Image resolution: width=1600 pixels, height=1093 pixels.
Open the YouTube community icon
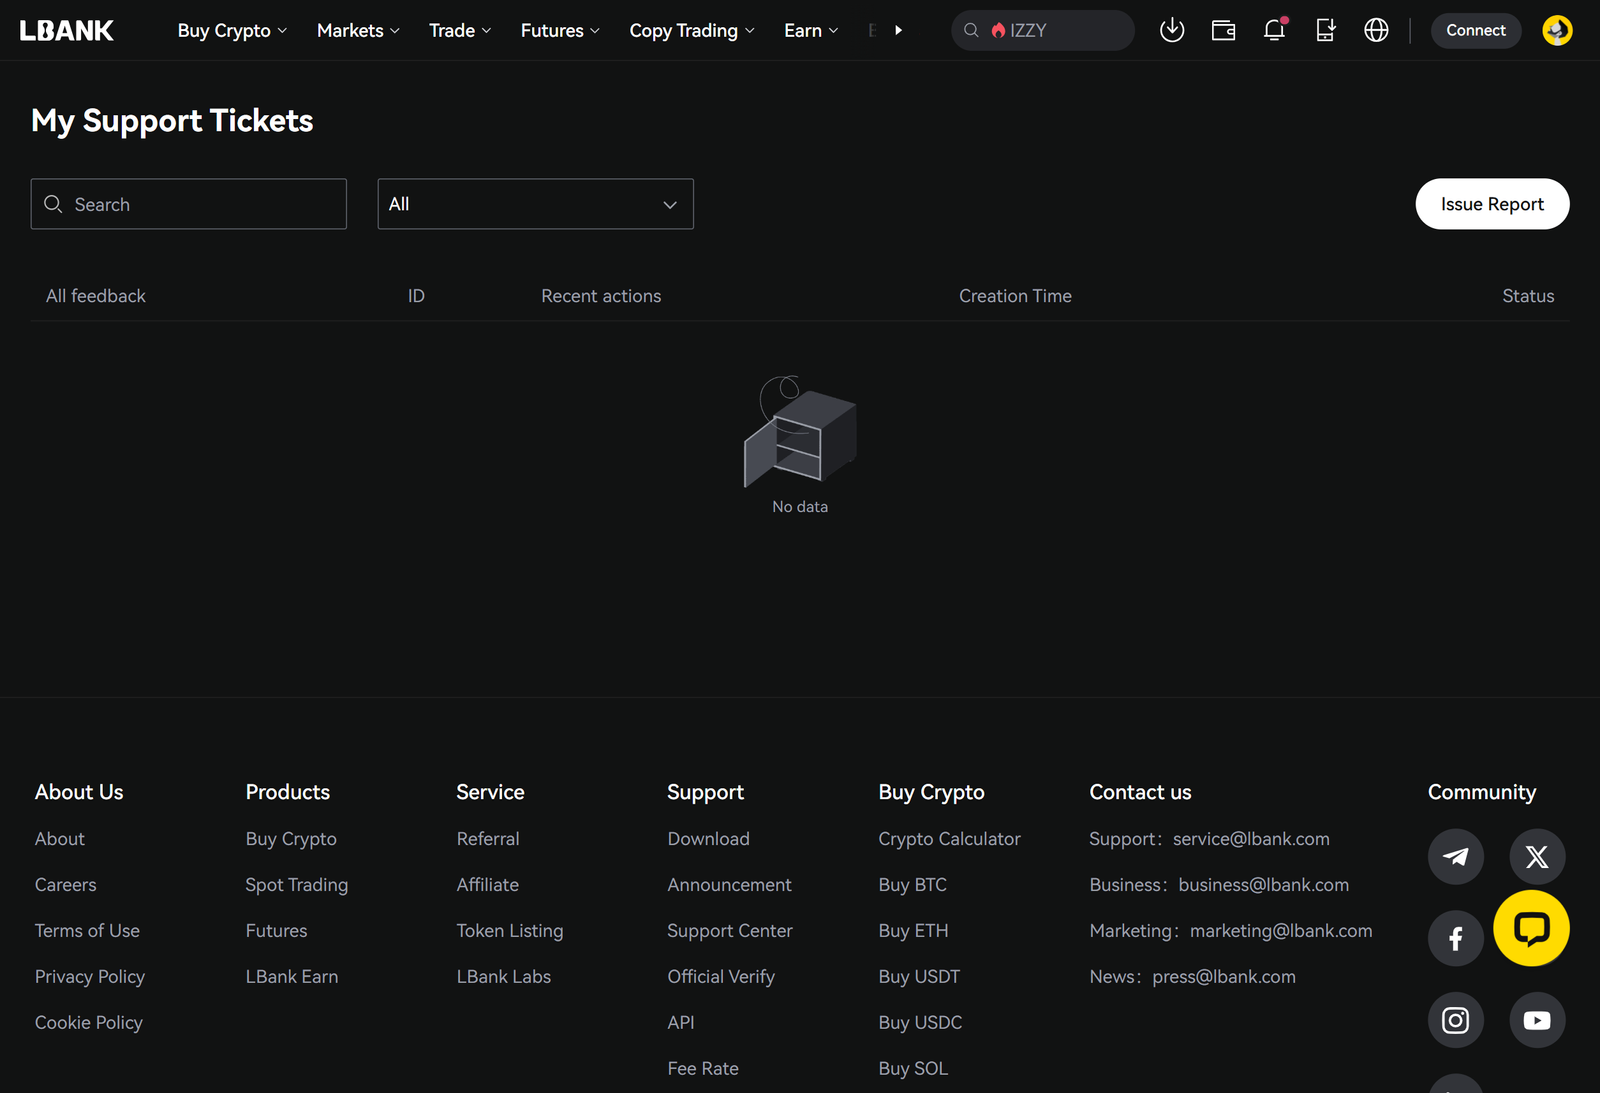click(x=1537, y=1020)
